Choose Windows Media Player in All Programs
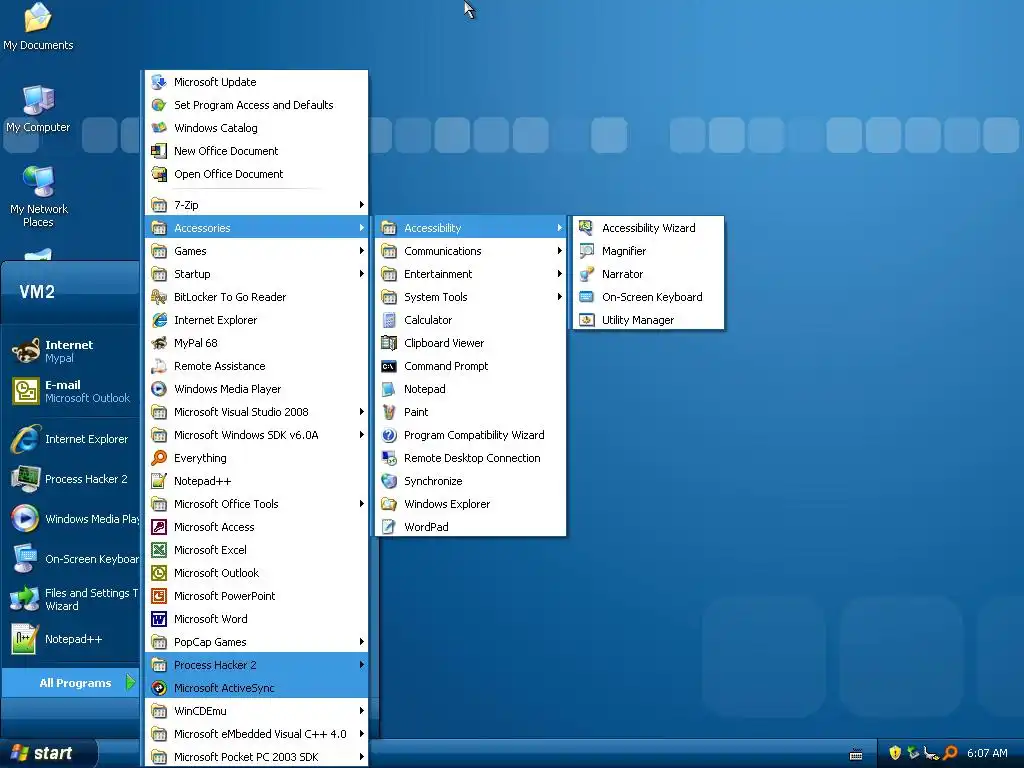 click(257, 389)
